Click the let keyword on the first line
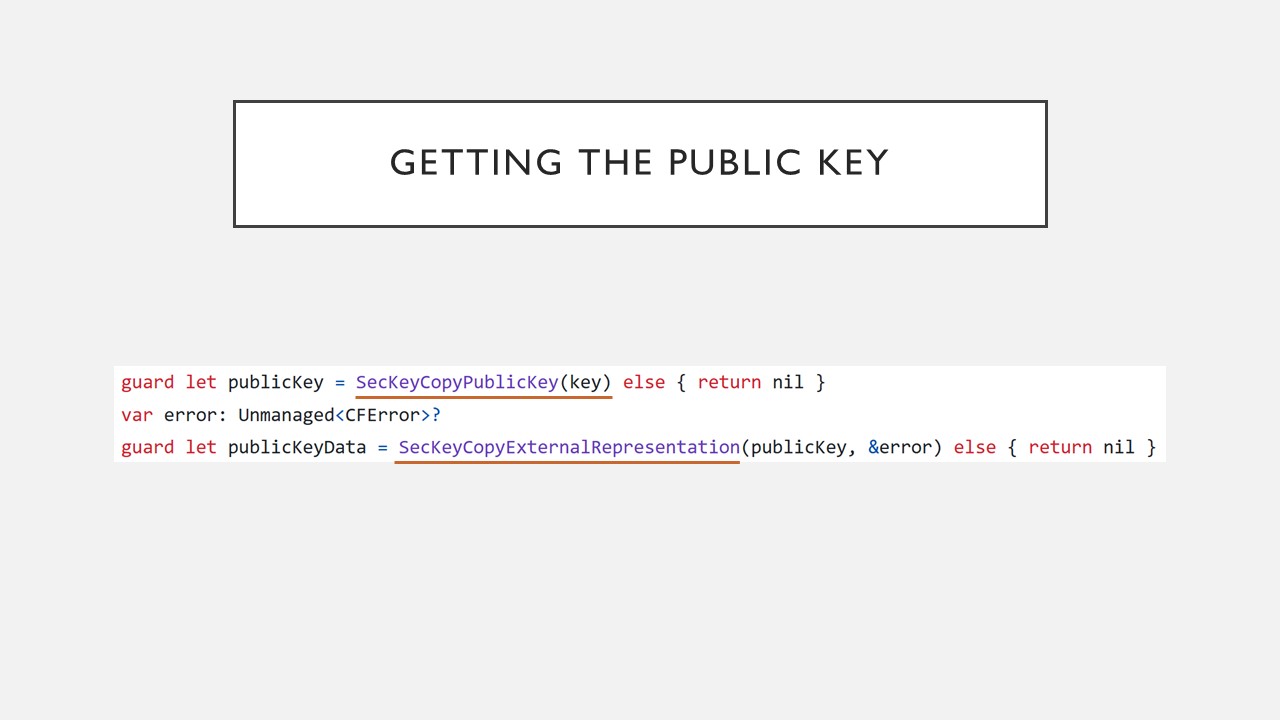The image size is (1280, 720). tap(201, 382)
